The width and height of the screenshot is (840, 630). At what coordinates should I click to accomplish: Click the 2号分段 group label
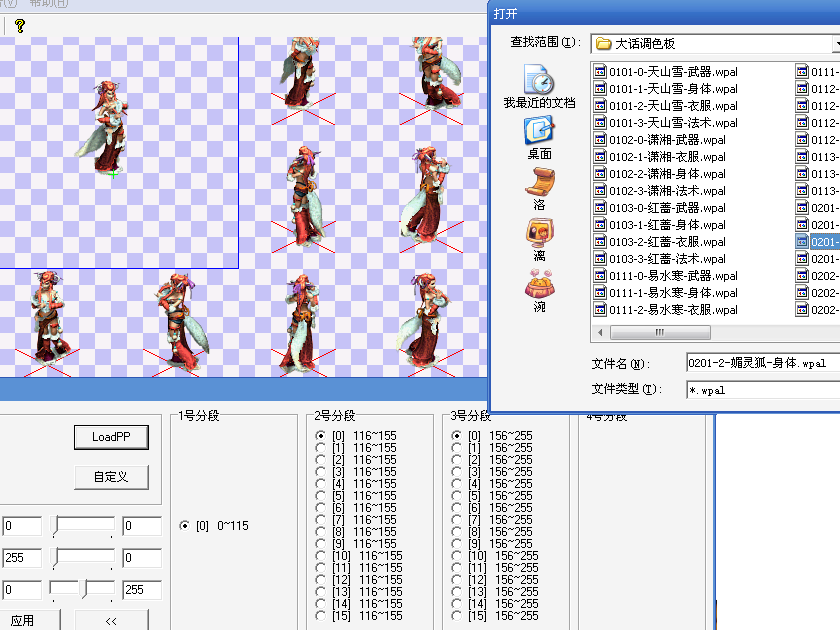point(335,416)
